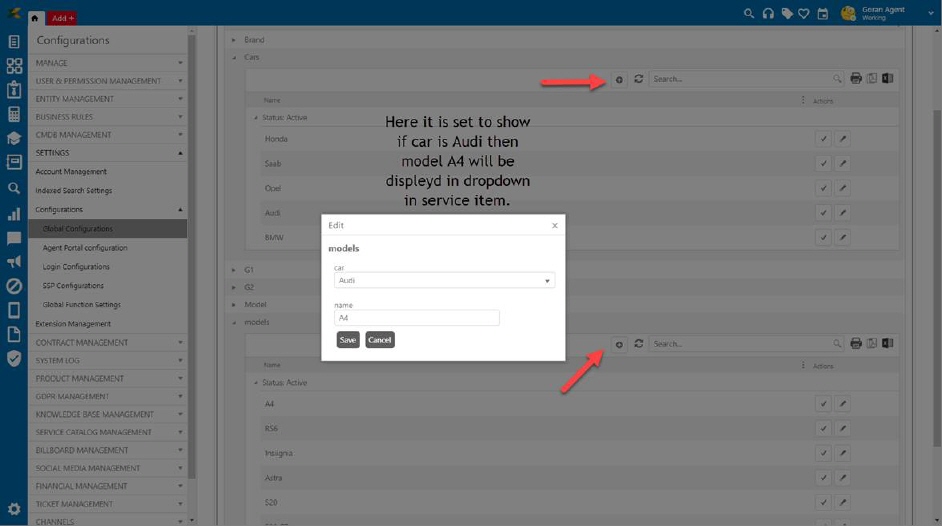
Task: Select Agent Portal configuration menu item
Action: click(85, 248)
